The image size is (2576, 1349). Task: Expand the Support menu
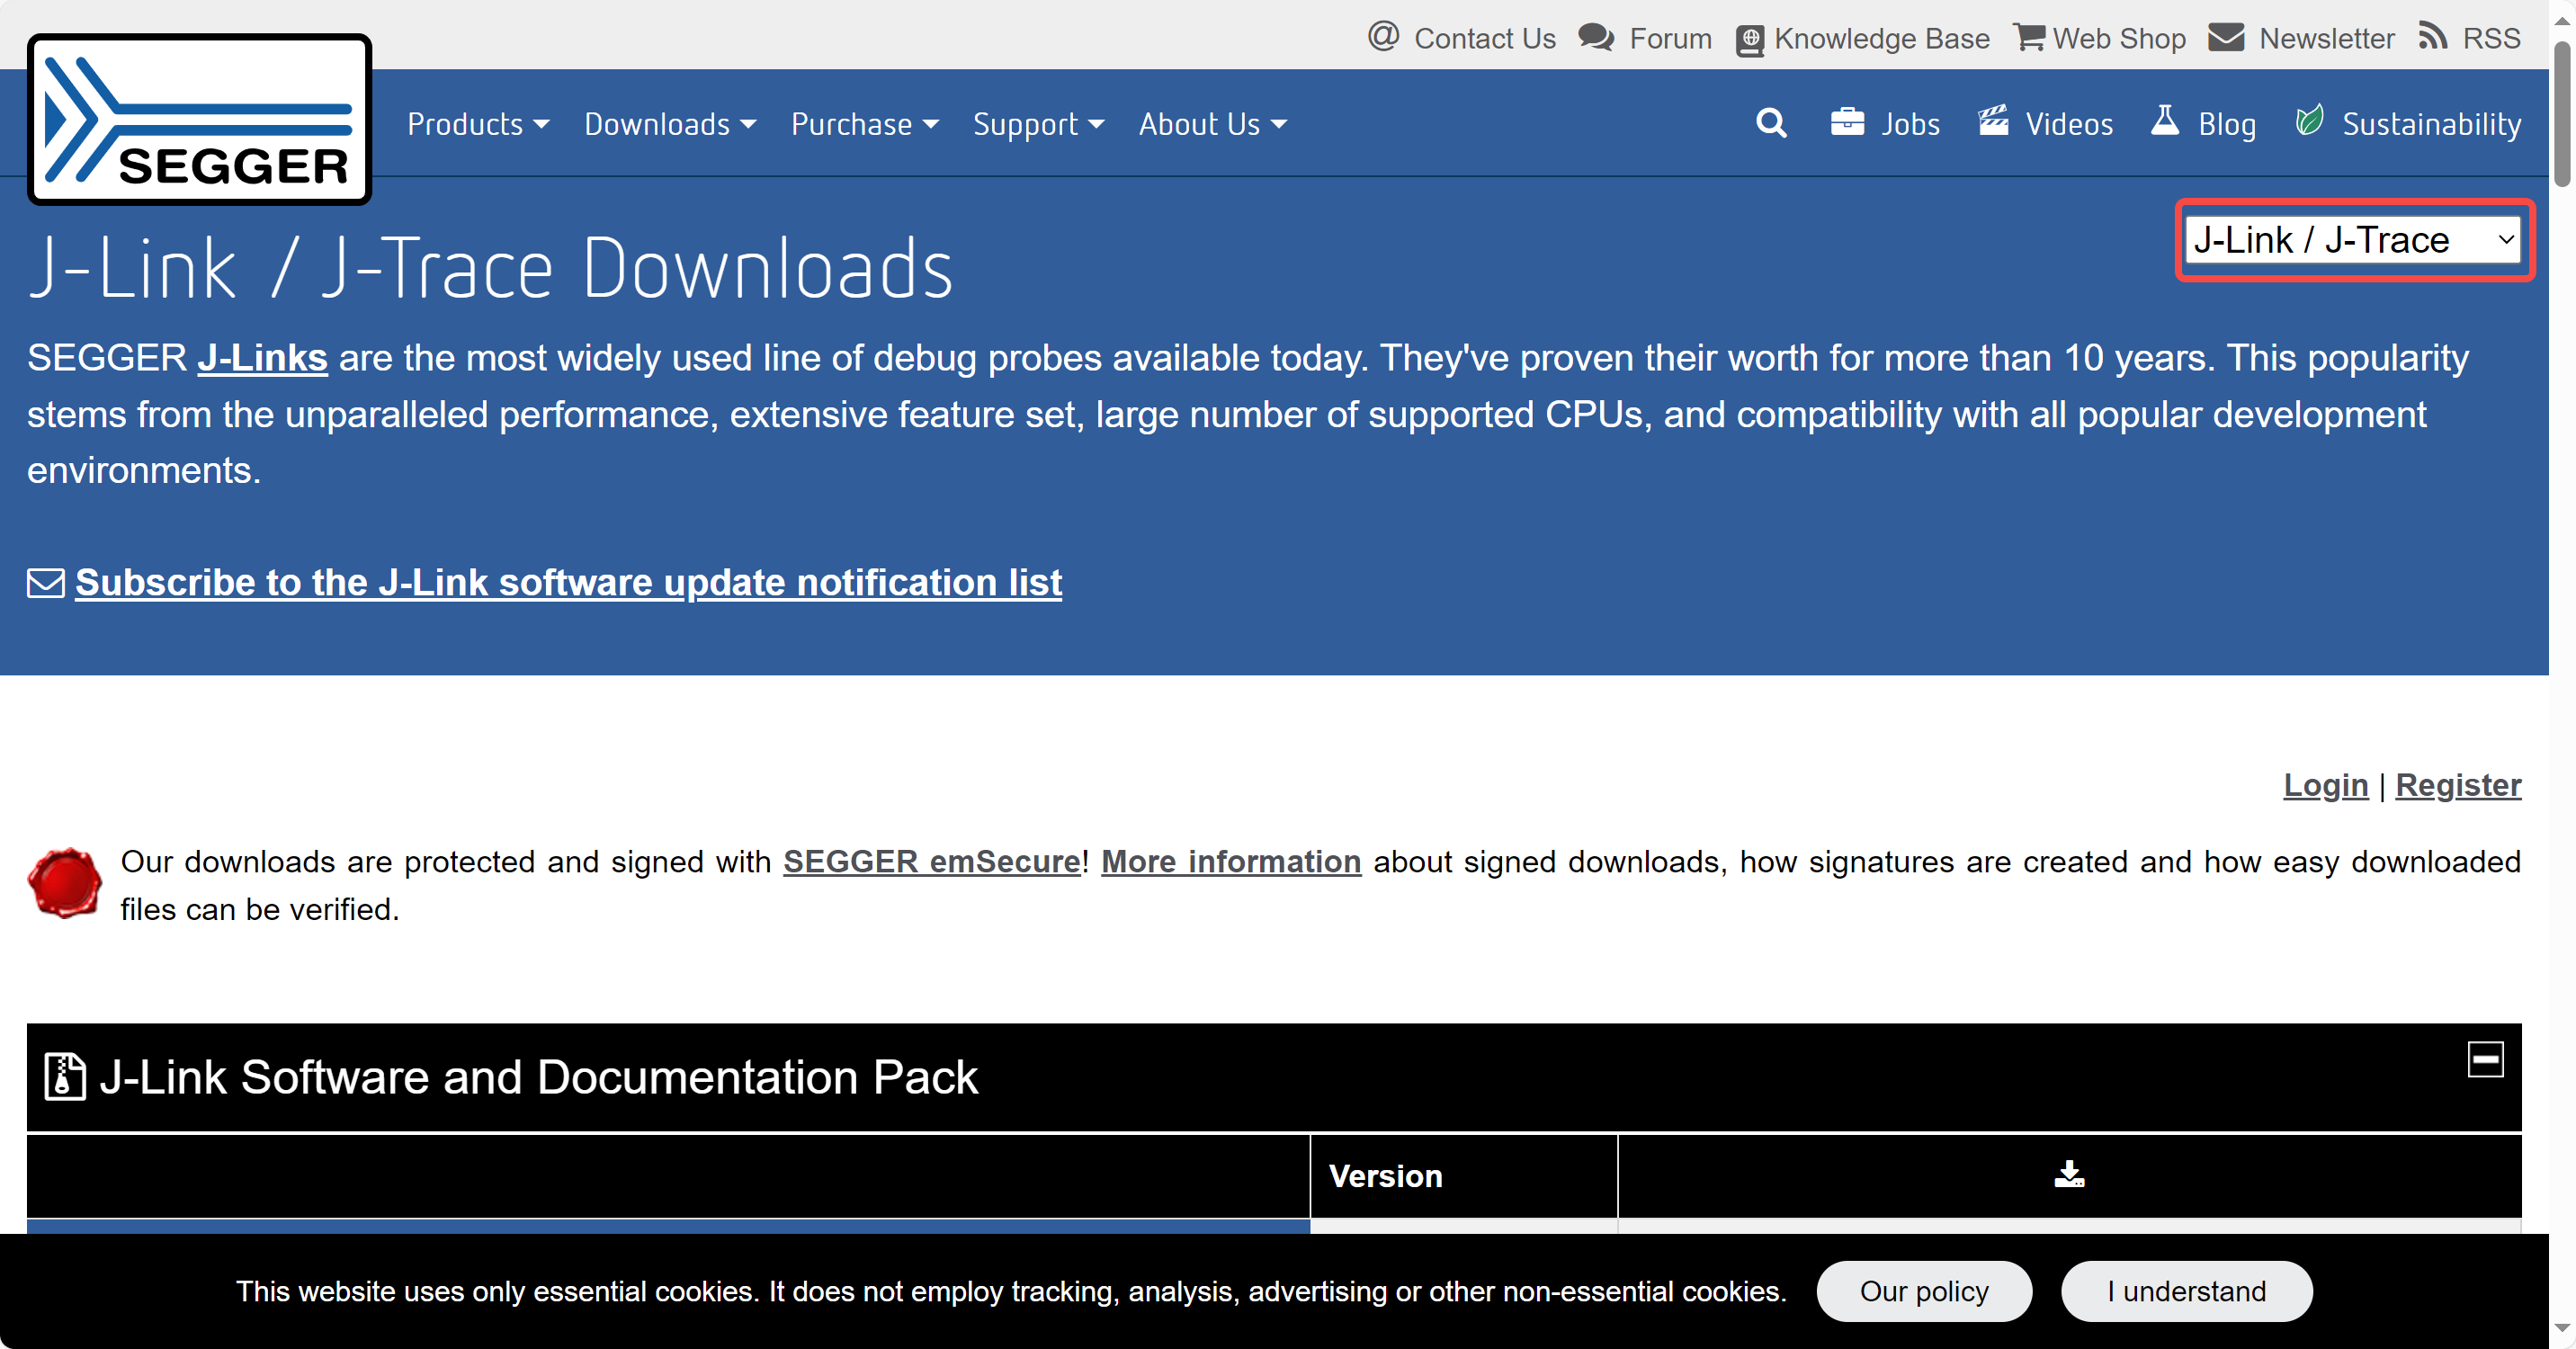1039,124
